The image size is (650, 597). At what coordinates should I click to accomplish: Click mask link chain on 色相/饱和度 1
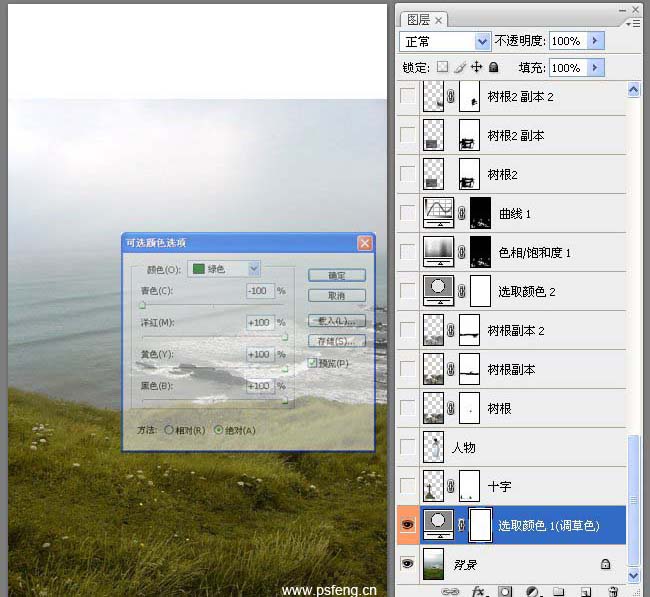[461, 252]
